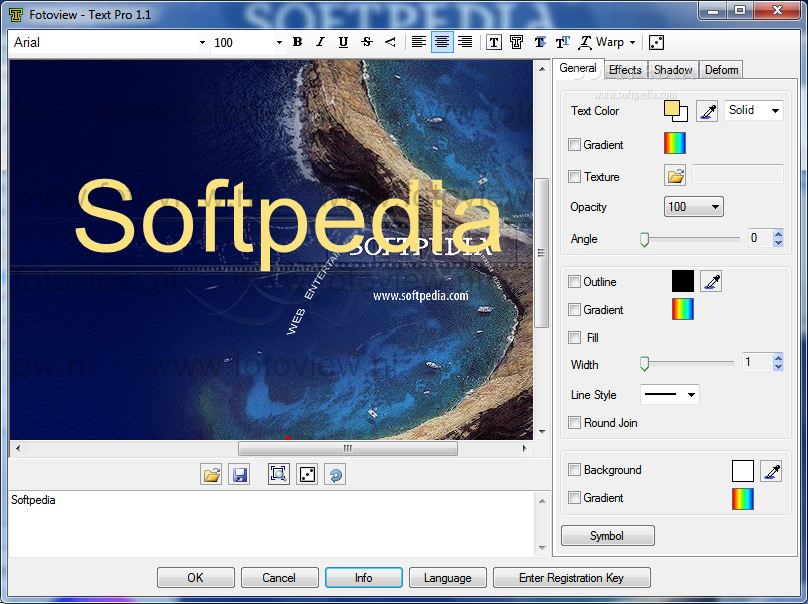The height and width of the screenshot is (604, 808).
Task: Toggle strikethrough formatting
Action: coord(367,42)
